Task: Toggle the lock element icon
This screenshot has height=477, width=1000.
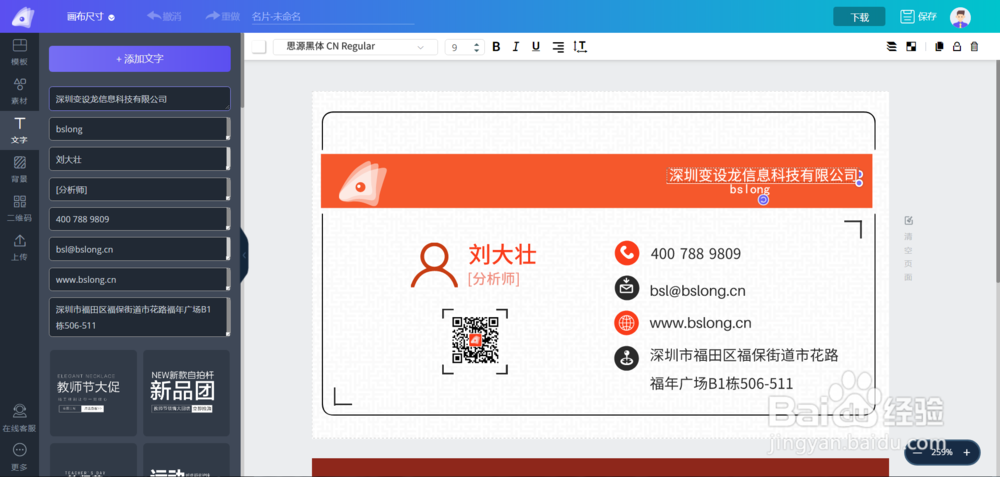Action: click(957, 47)
